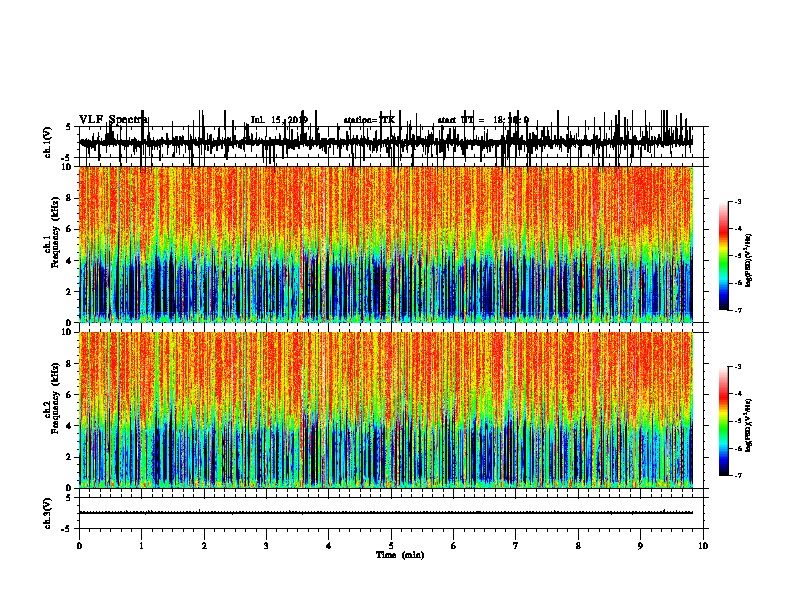Click the 6 kHz tick label on ch.1 axis
Image resolution: width=792 pixels, height=612 pixels.
tap(69, 229)
